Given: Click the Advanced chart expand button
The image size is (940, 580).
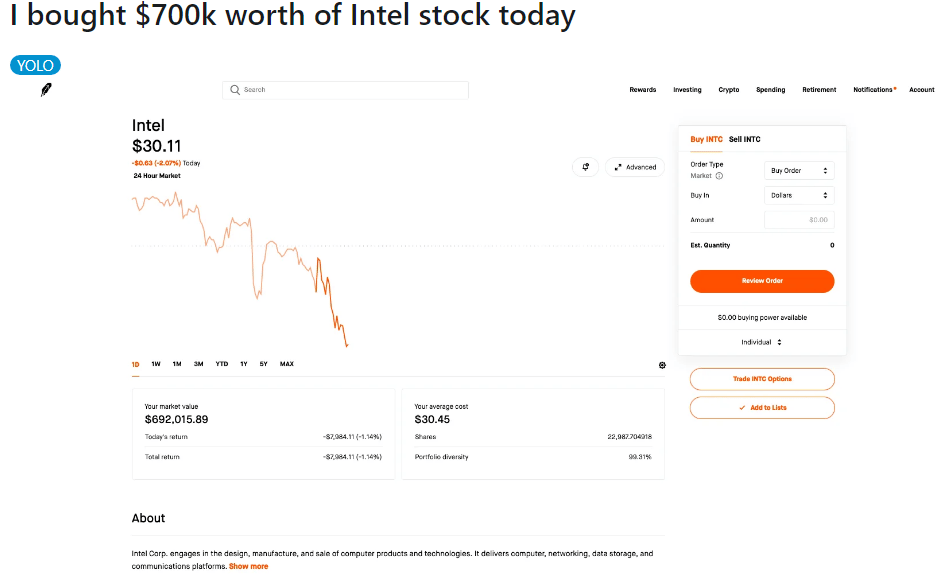Looking at the screenshot, I should [x=635, y=167].
